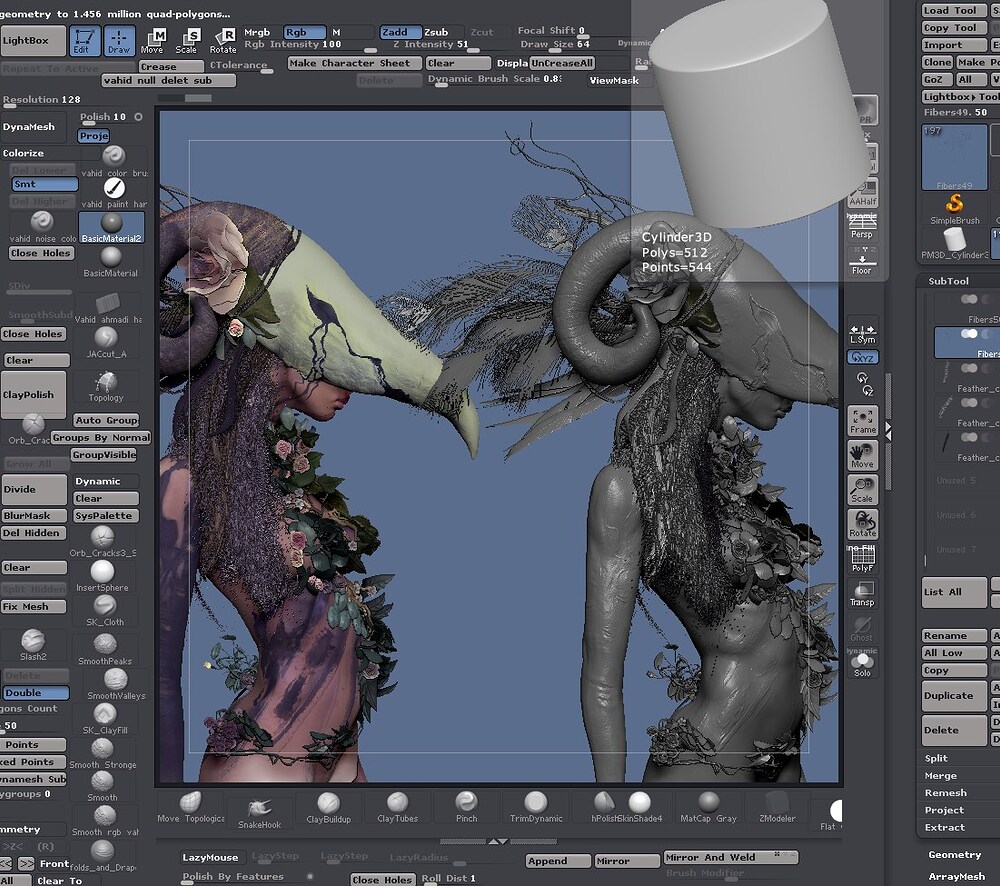The image size is (1000, 886).
Task: Adjust the Rgb Intensity slider
Action: tap(309, 45)
